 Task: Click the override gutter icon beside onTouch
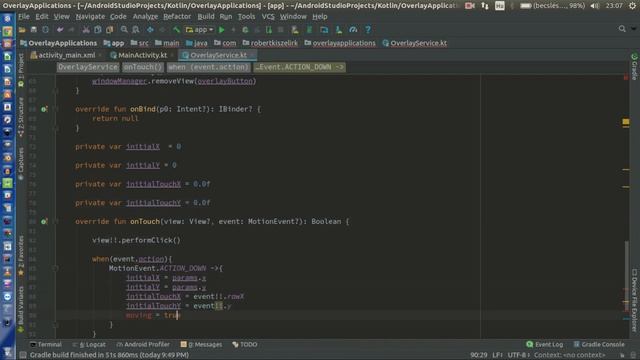[x=44, y=222]
